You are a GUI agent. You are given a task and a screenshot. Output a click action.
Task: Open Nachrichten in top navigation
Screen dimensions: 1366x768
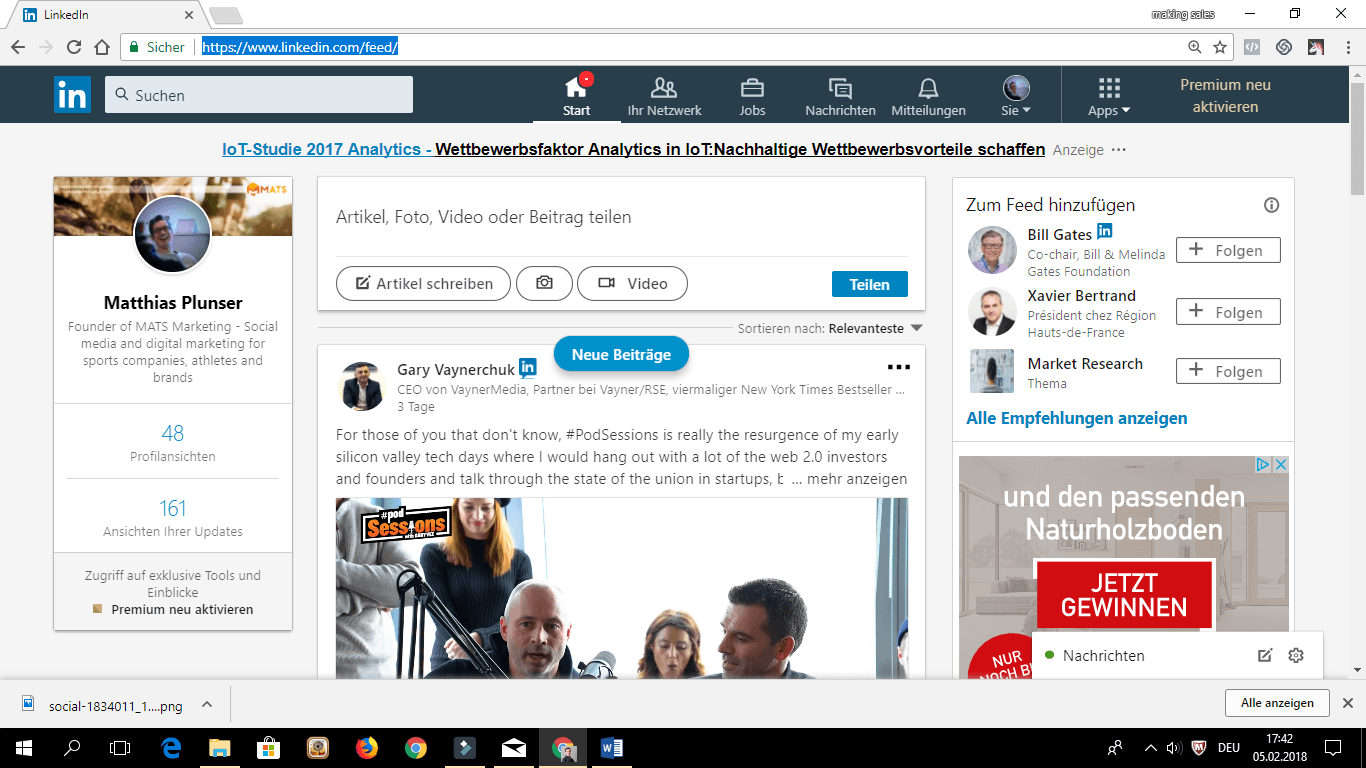click(x=840, y=96)
